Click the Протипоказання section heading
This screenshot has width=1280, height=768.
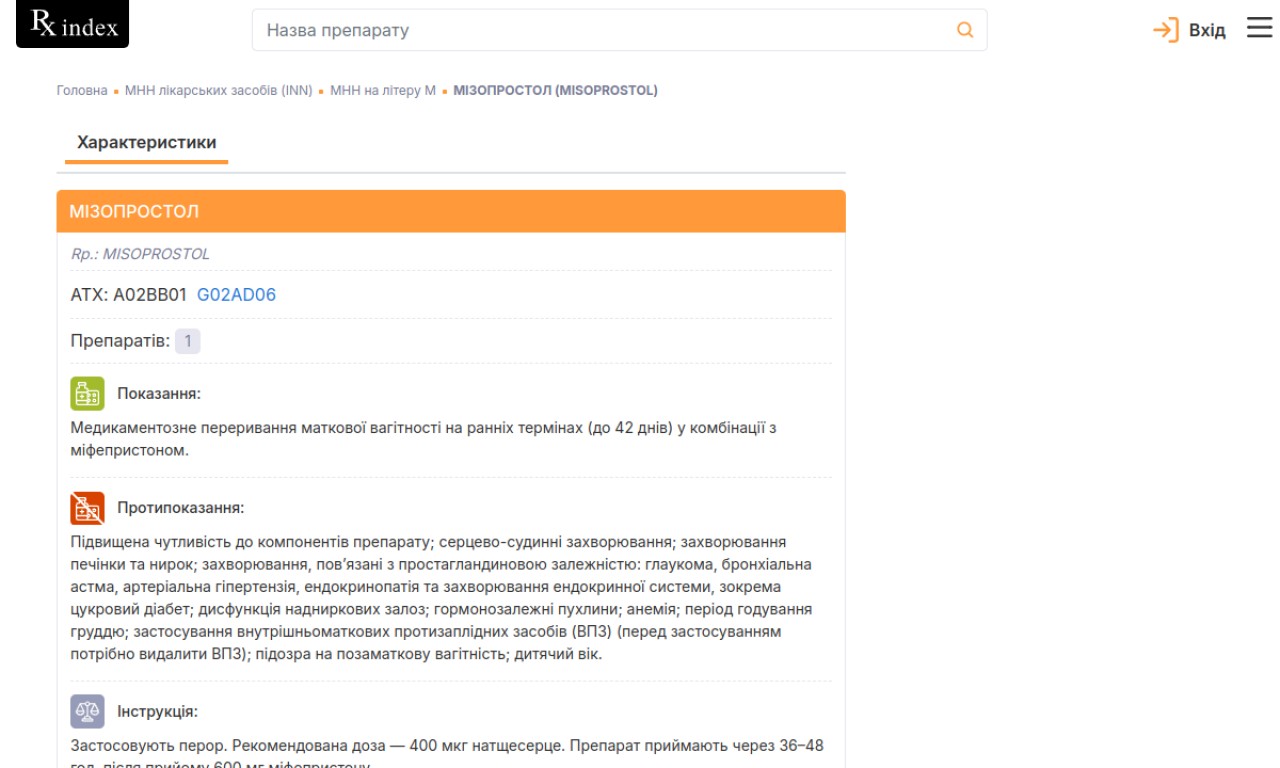[180, 508]
